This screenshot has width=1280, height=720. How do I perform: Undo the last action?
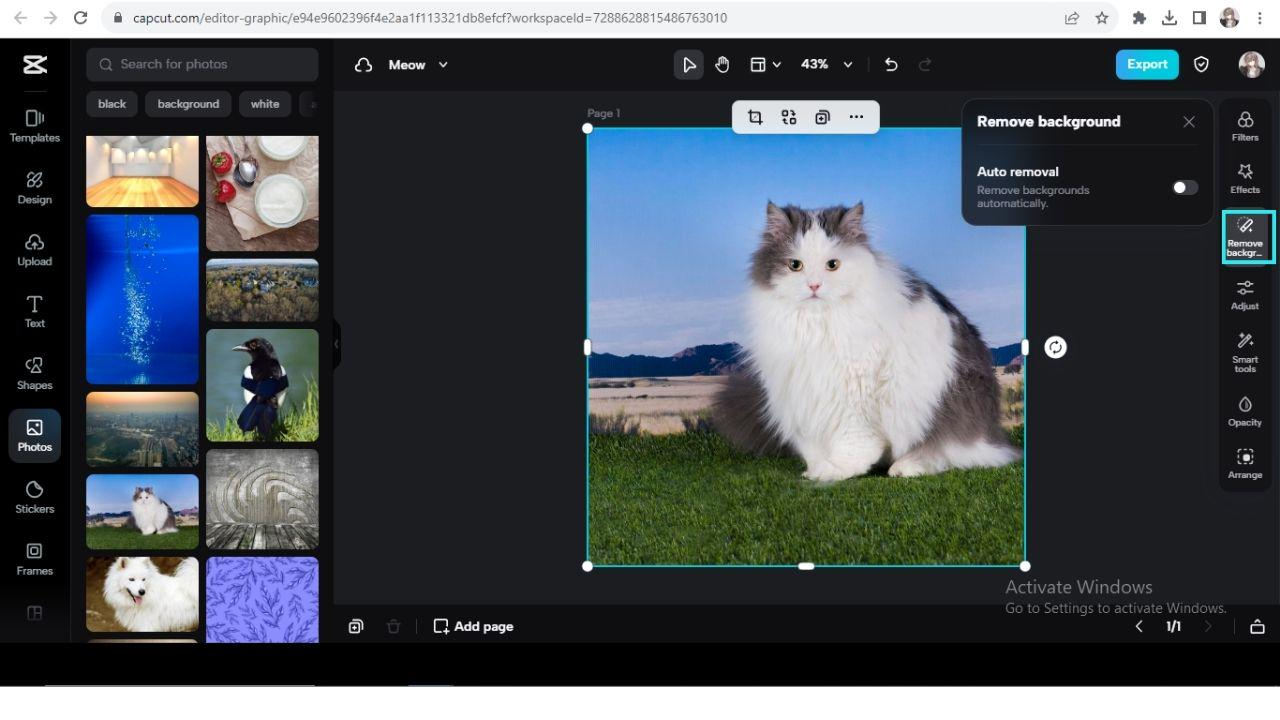pos(891,64)
